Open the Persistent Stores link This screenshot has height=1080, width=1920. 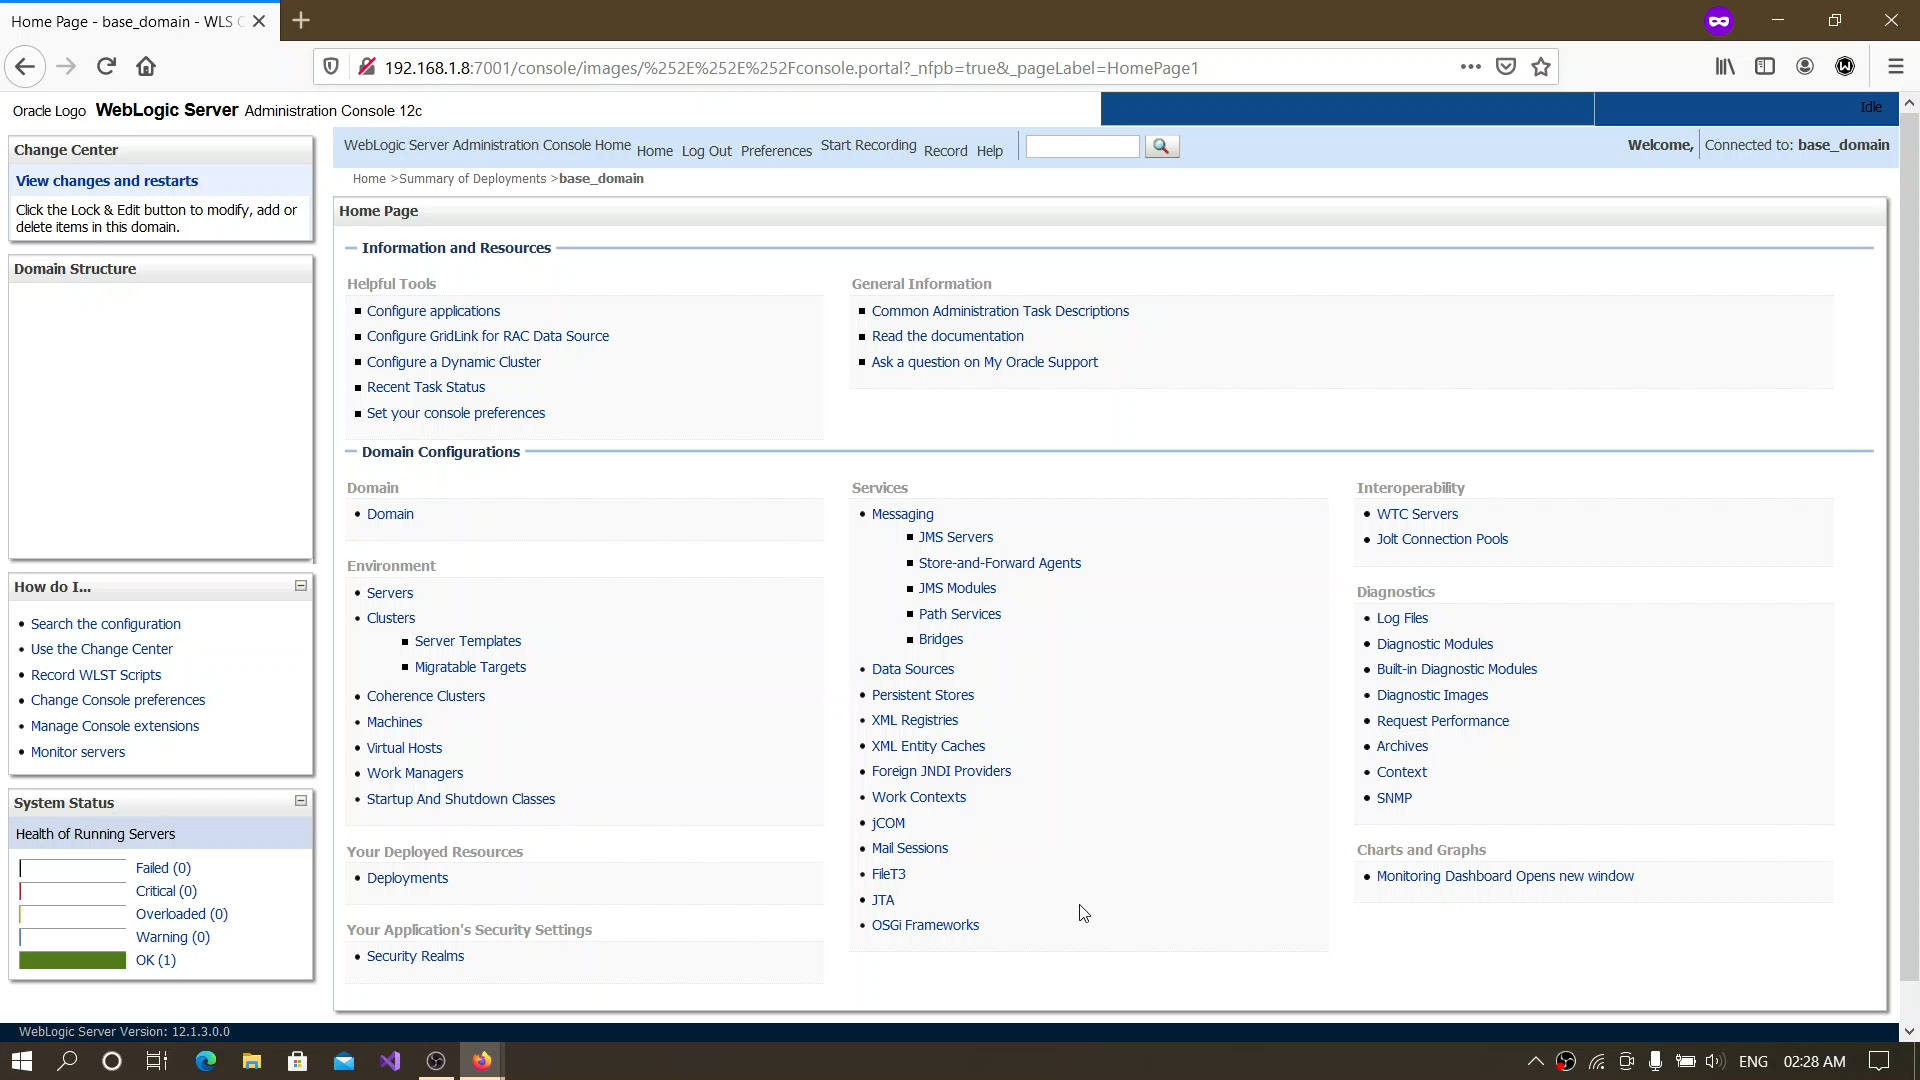[x=923, y=695]
